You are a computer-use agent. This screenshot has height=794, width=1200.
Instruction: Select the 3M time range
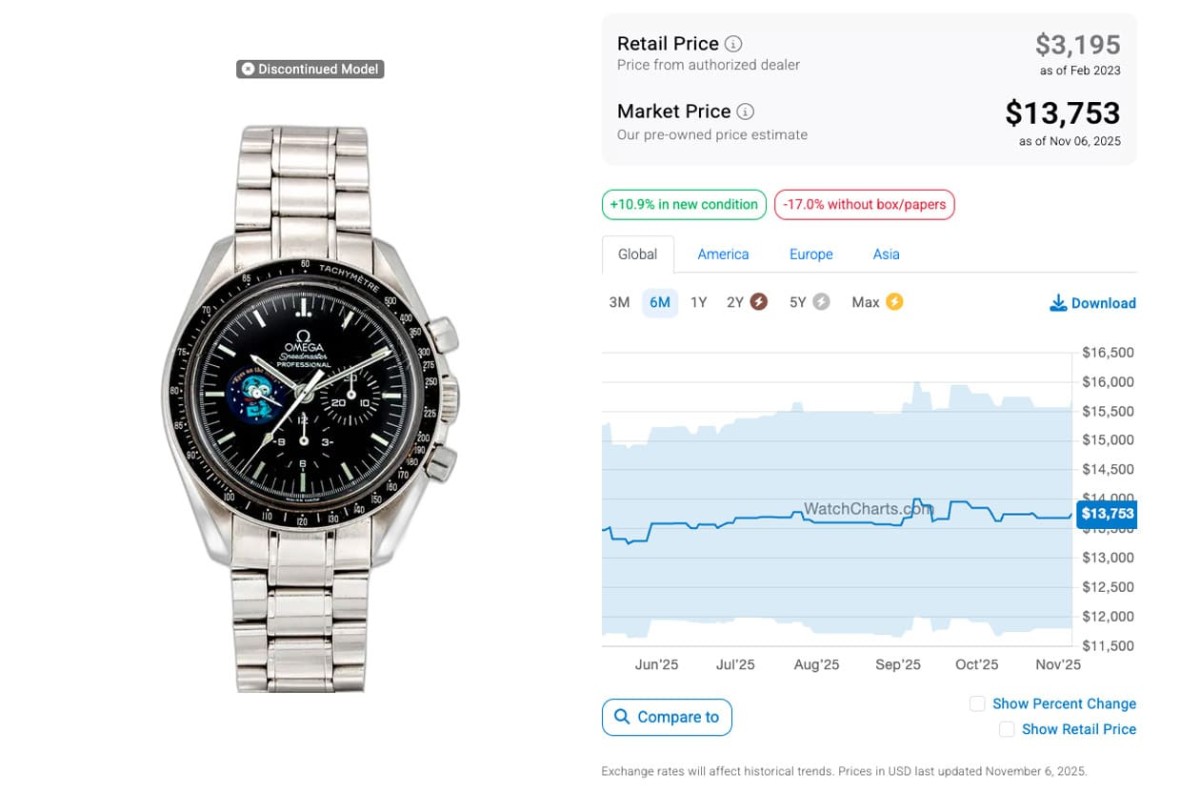(x=619, y=303)
